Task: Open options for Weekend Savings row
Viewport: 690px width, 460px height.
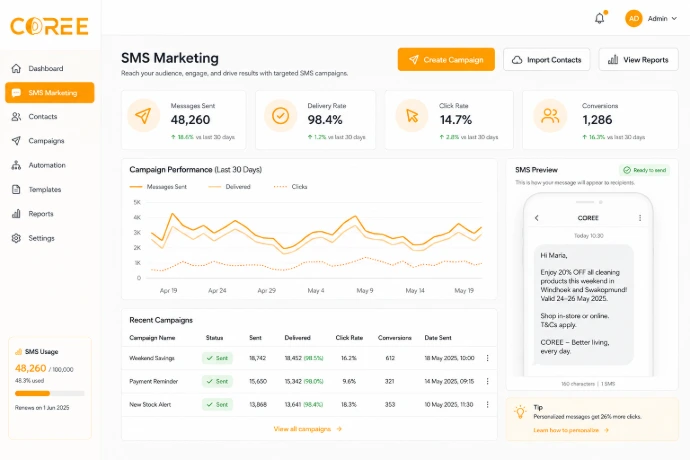Action: point(487,358)
